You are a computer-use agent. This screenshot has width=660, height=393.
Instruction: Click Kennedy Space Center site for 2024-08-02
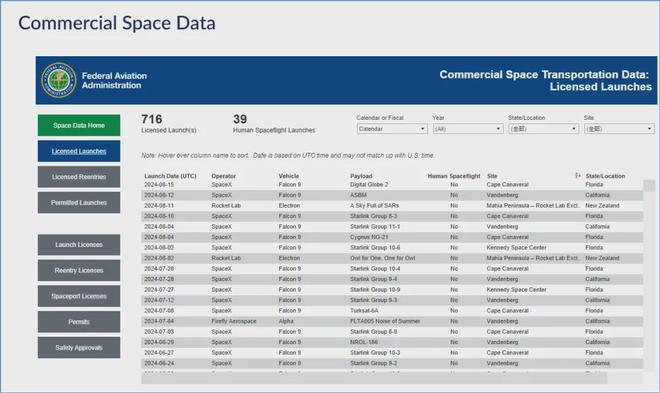(516, 248)
